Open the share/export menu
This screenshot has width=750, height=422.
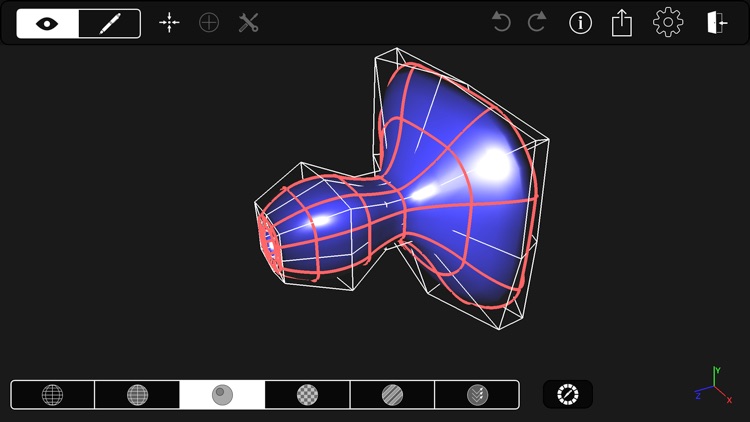622,23
